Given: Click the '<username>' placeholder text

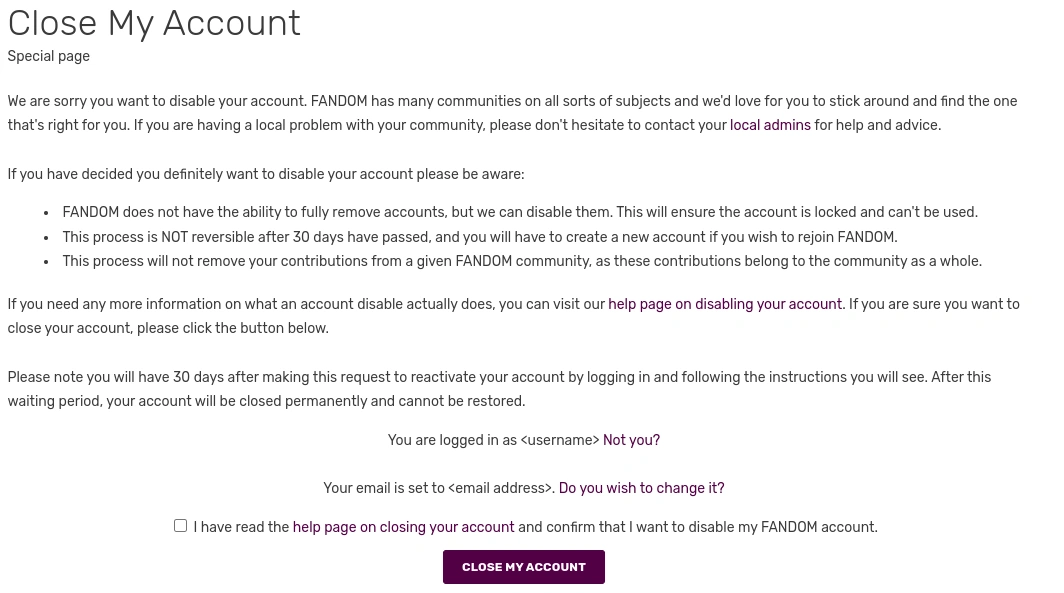Looking at the screenshot, I should 560,441.
